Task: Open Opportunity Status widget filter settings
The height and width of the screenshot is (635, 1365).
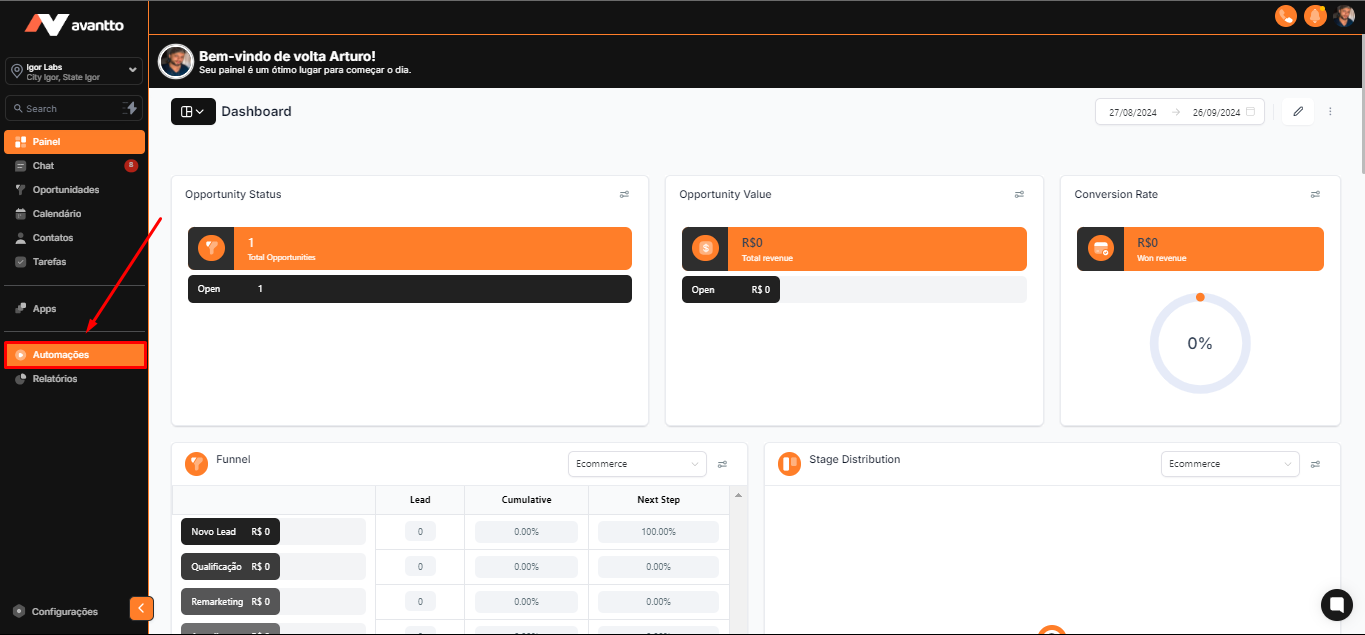Action: [x=624, y=195]
